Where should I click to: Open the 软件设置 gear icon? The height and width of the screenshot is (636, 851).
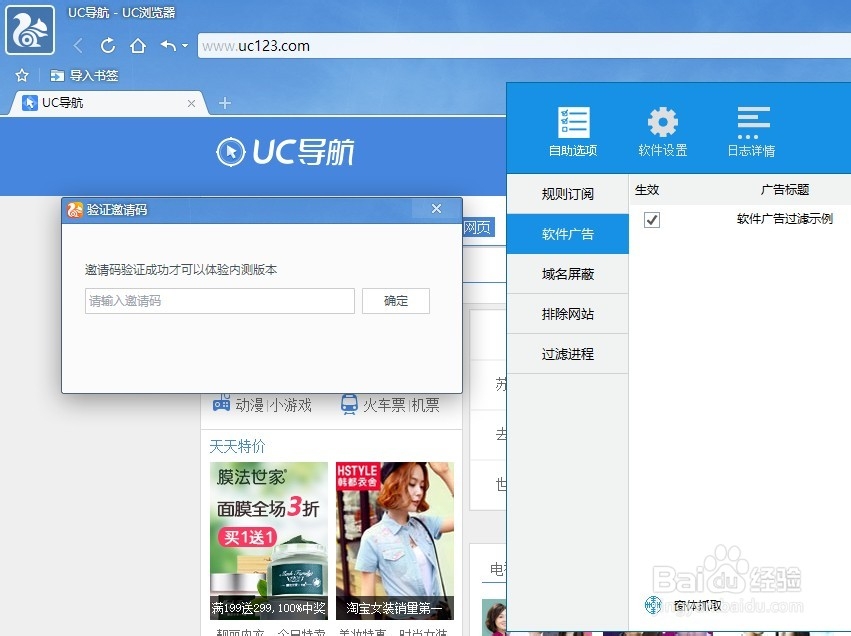pos(663,132)
